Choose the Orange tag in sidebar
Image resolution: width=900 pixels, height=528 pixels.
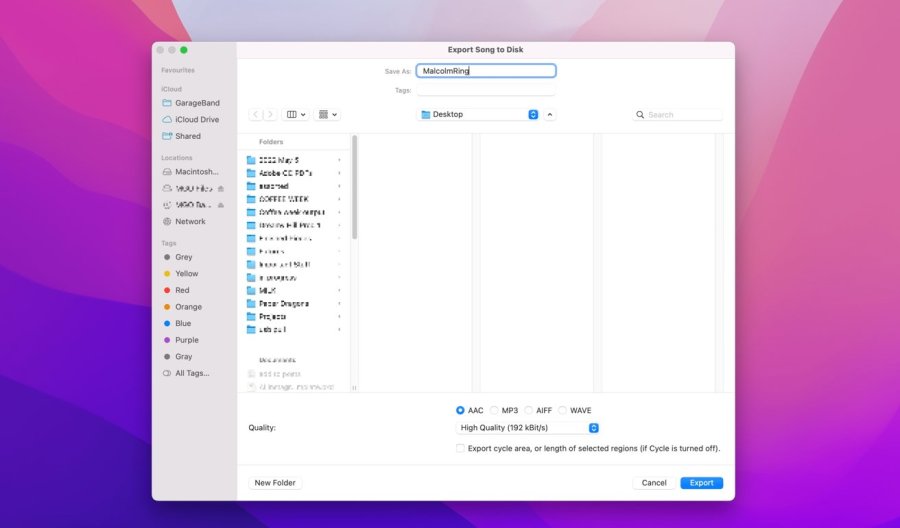[x=183, y=307]
